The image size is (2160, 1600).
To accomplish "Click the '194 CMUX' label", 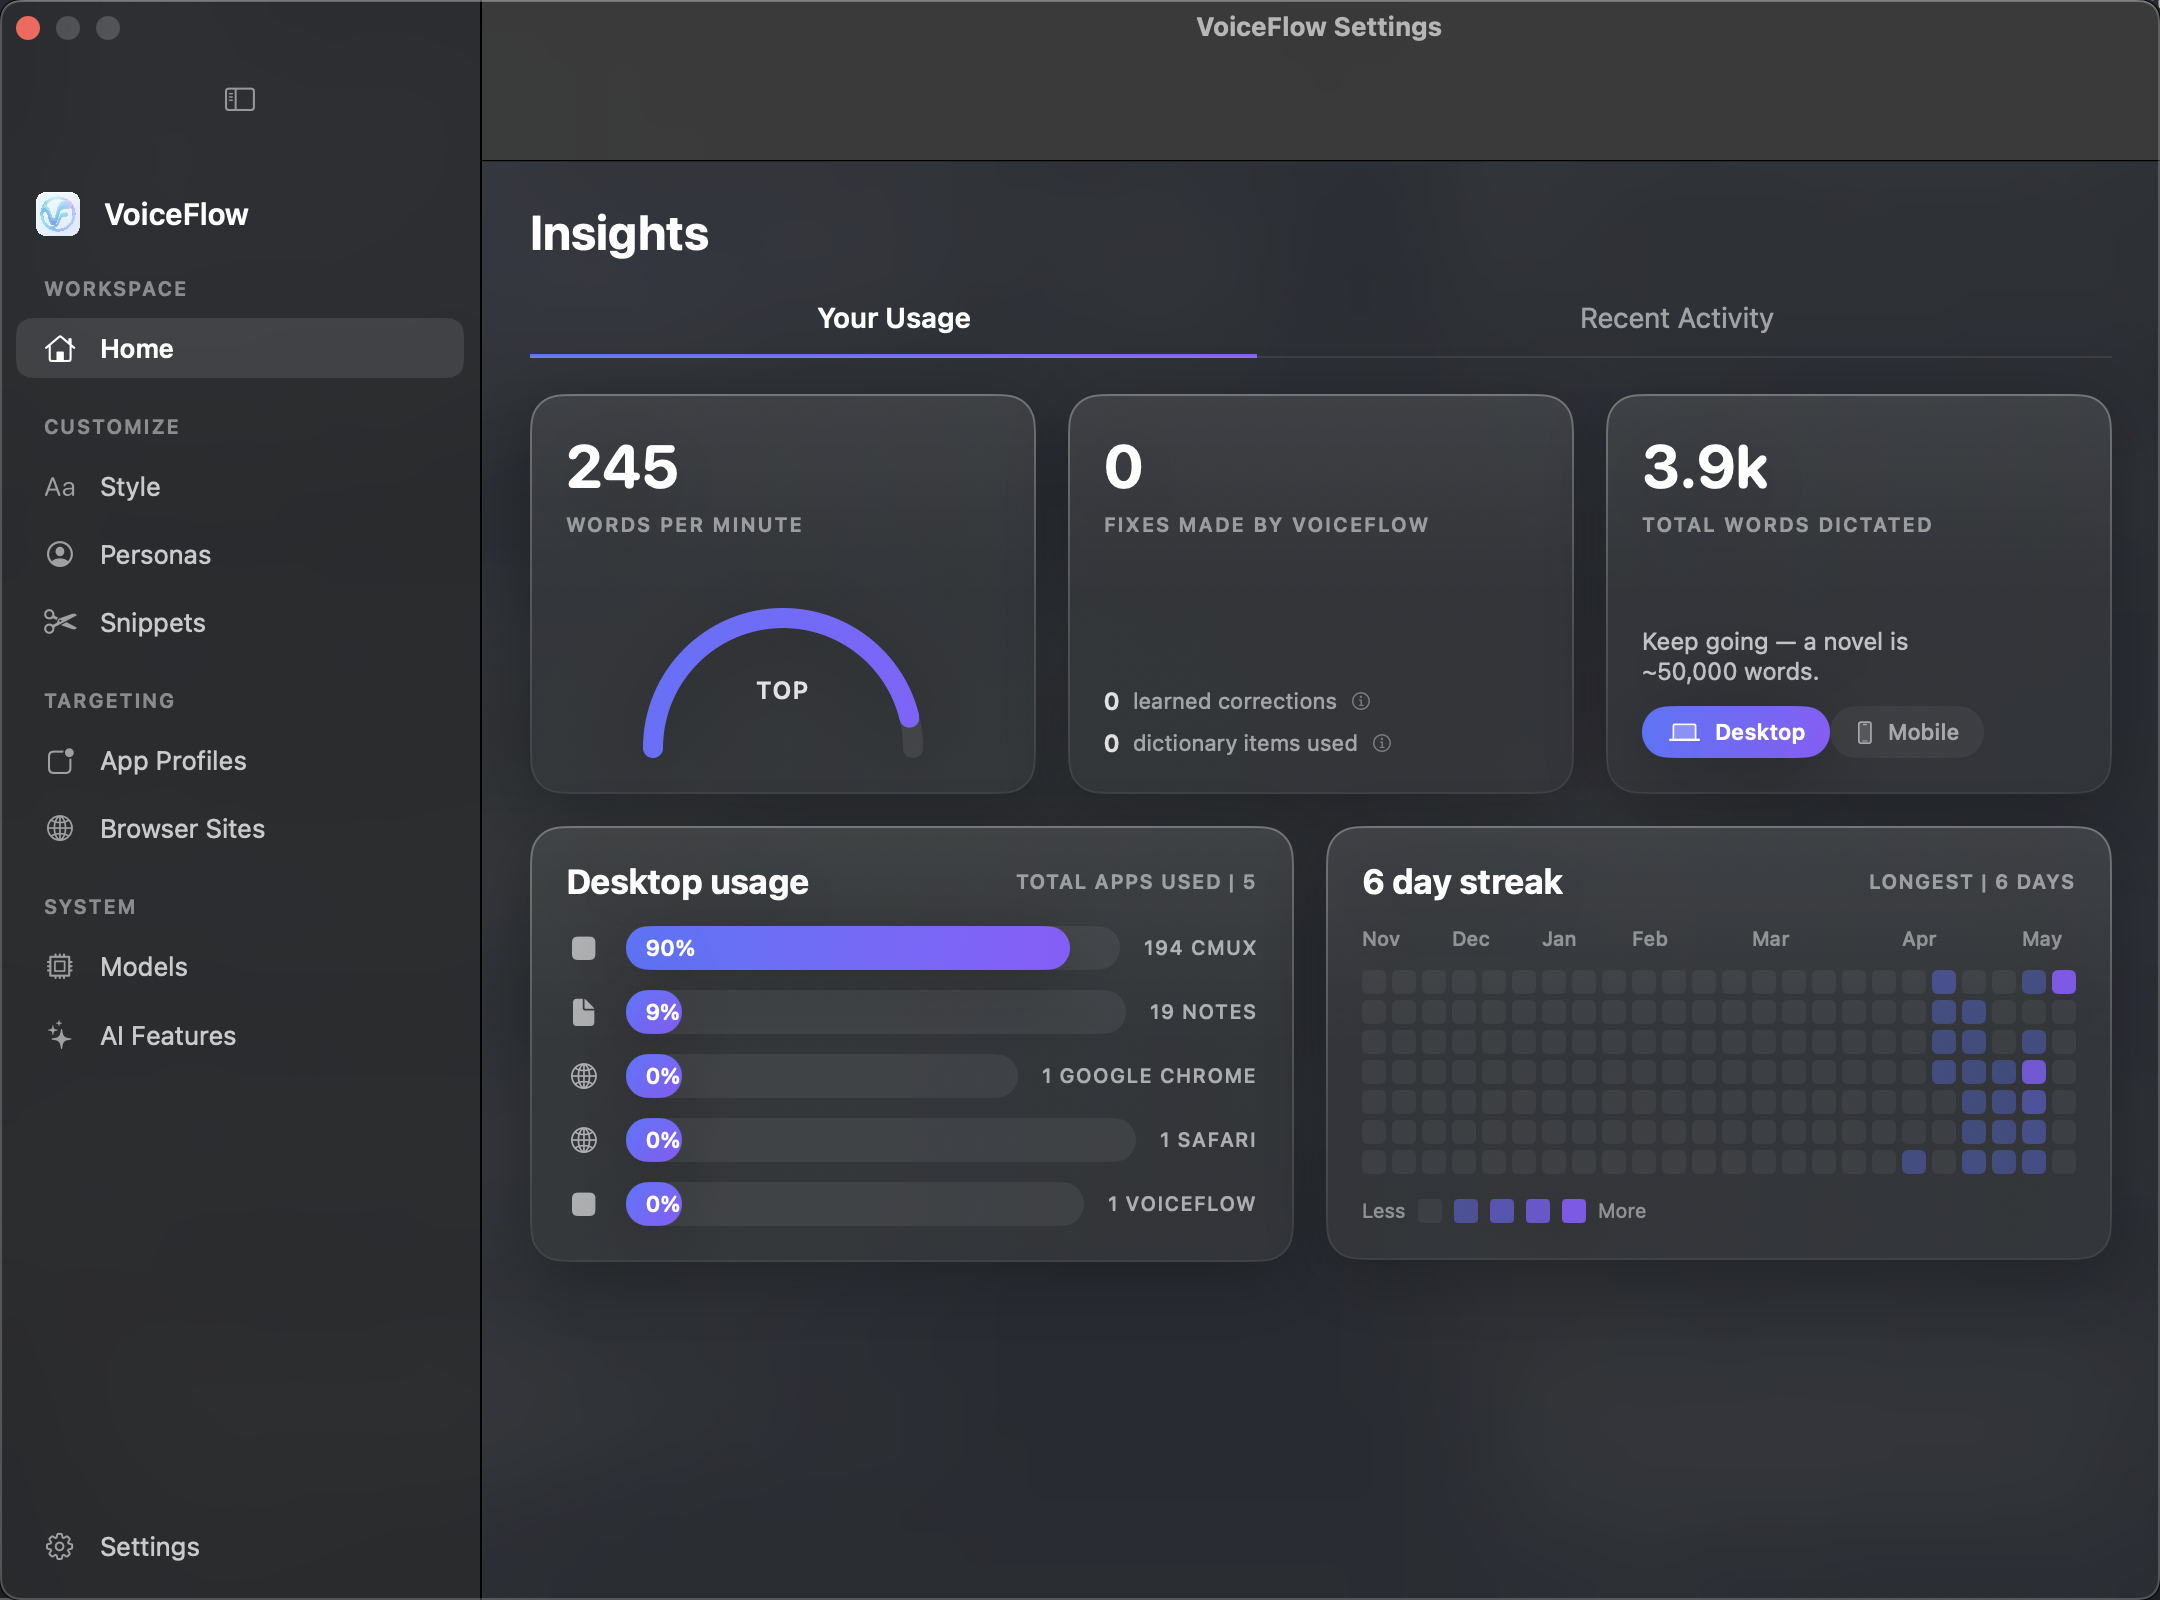I will [x=1200, y=948].
